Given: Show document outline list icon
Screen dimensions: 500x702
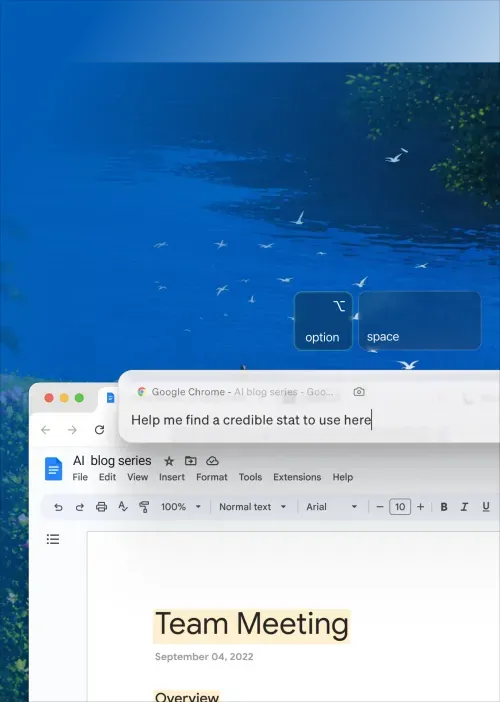Looking at the screenshot, I should point(53,539).
